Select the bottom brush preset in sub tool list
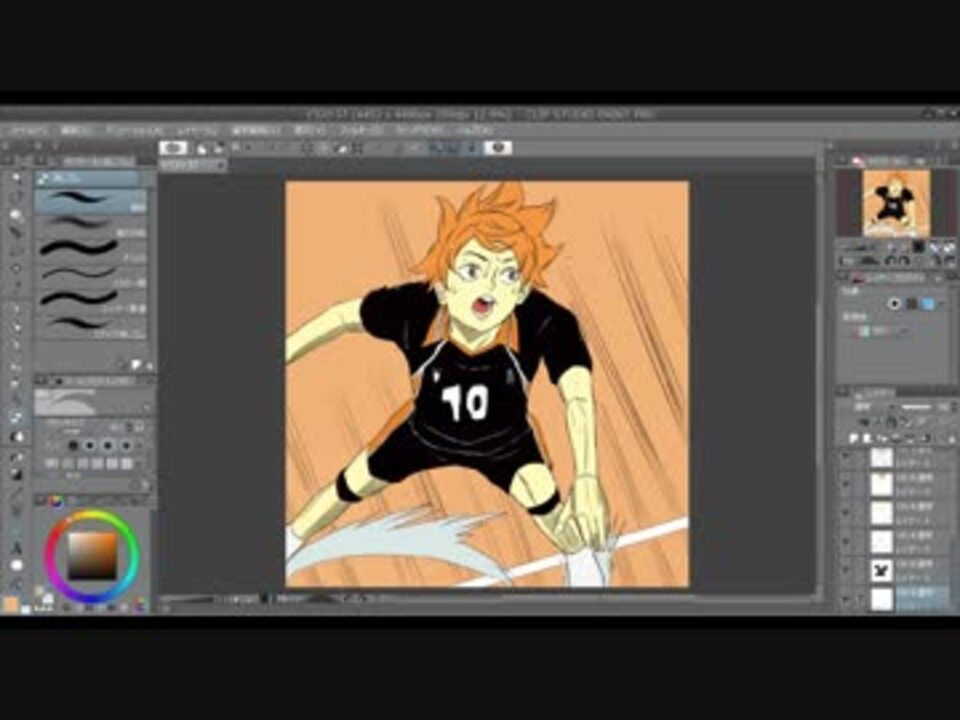 [91, 327]
